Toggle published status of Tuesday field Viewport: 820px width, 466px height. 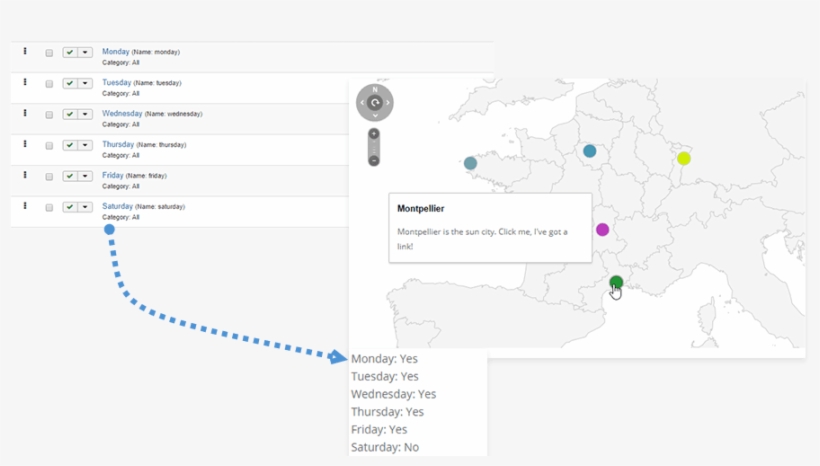[x=70, y=84]
